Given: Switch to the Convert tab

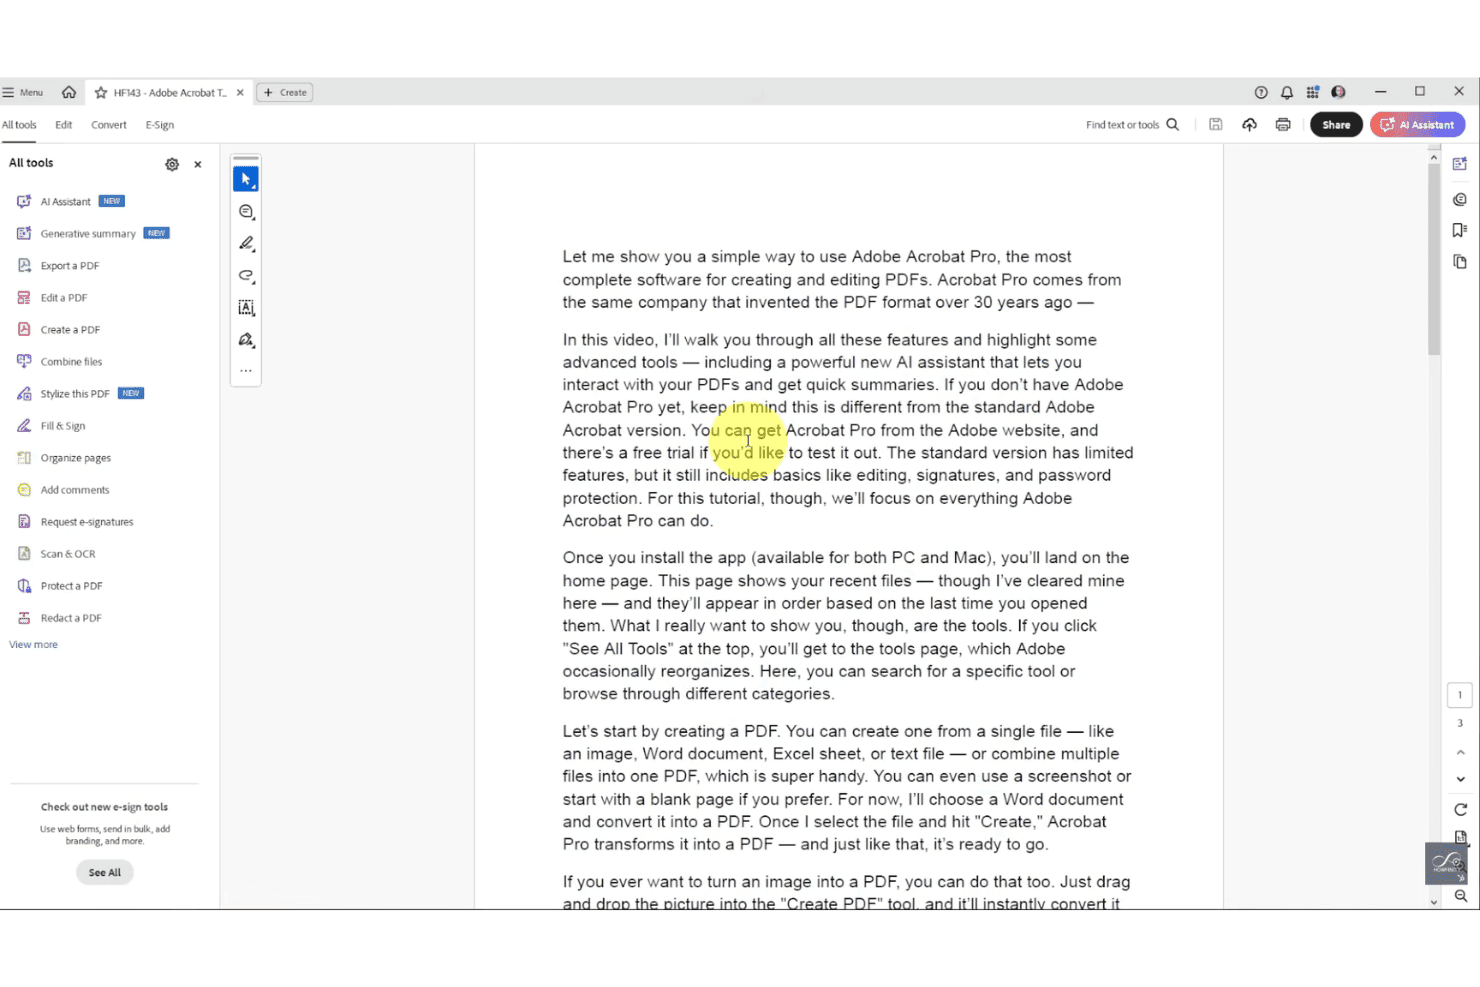Looking at the screenshot, I should (109, 125).
